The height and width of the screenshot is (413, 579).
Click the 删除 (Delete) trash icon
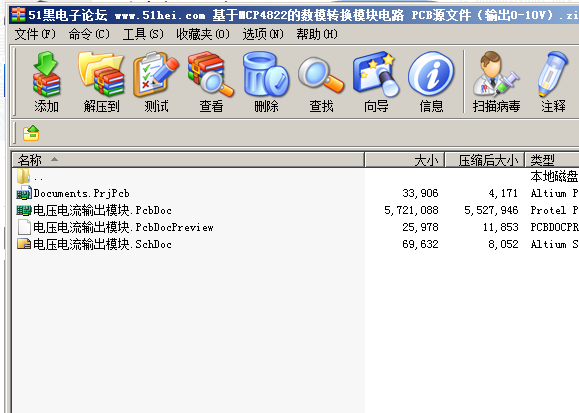coord(266,82)
